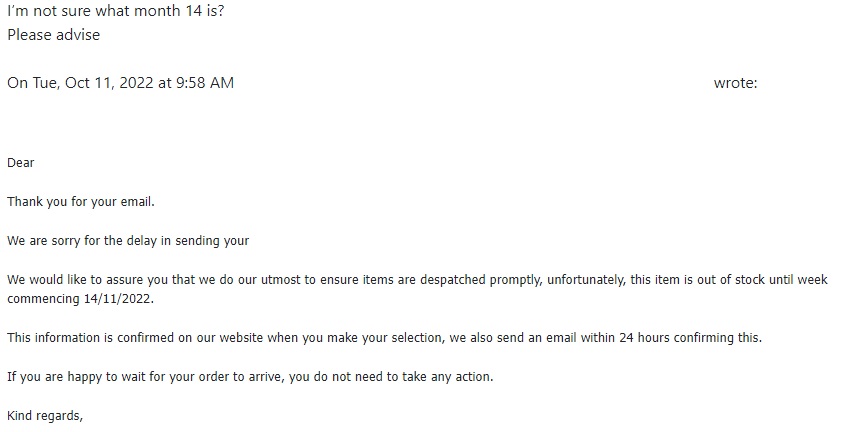Click the 'Kind regards,' closing line
This screenshot has height=432, width=841.
(45, 416)
